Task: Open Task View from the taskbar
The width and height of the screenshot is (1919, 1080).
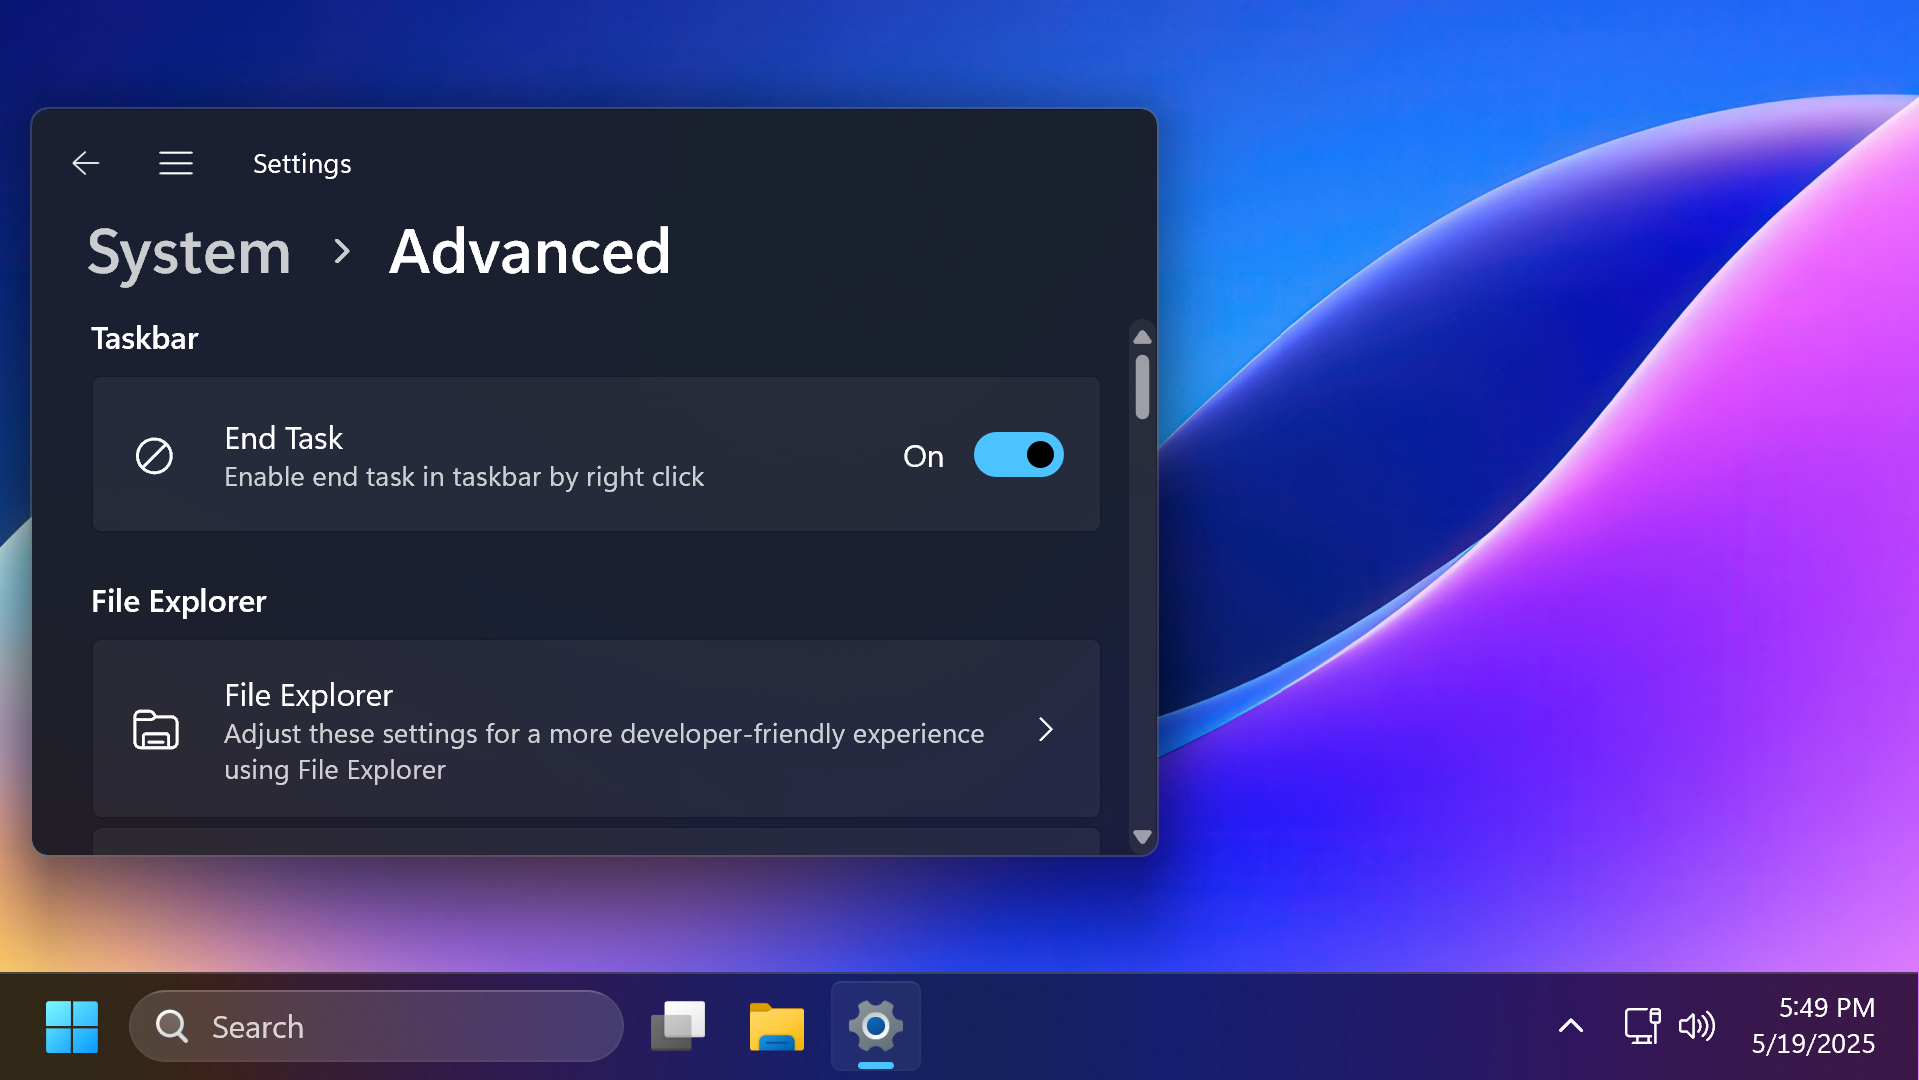Action: click(678, 1026)
